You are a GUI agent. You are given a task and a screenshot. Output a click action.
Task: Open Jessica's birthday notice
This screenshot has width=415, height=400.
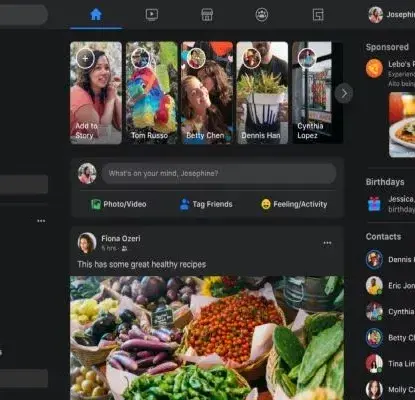pyautogui.click(x=391, y=204)
